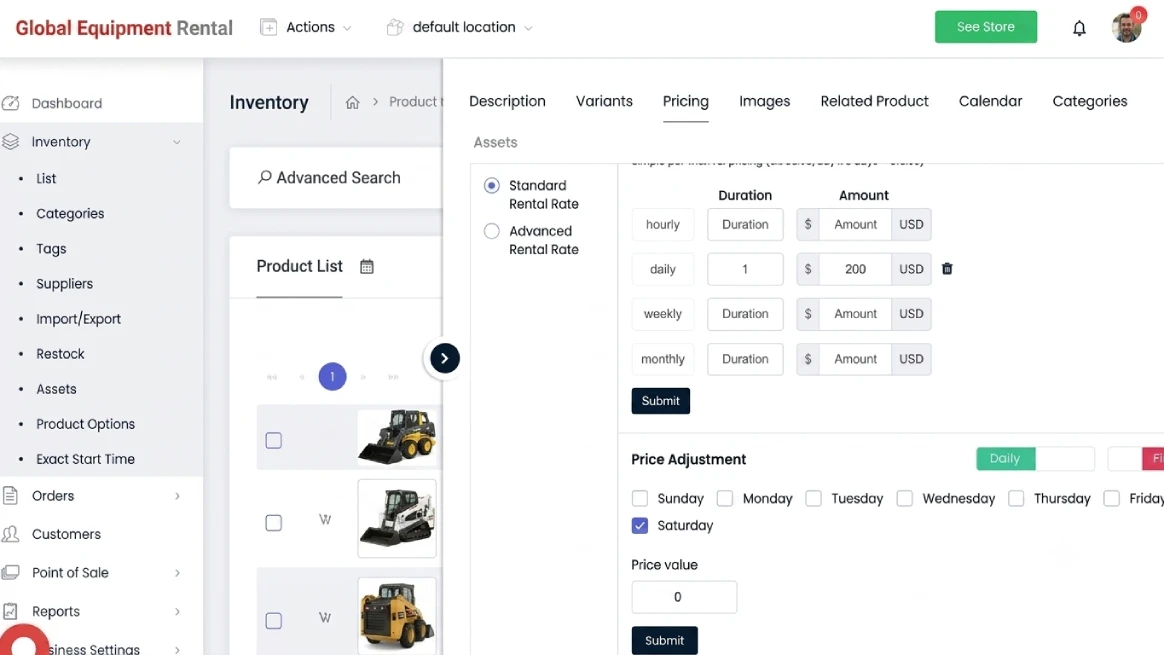Open the Calendar tab

pyautogui.click(x=990, y=101)
